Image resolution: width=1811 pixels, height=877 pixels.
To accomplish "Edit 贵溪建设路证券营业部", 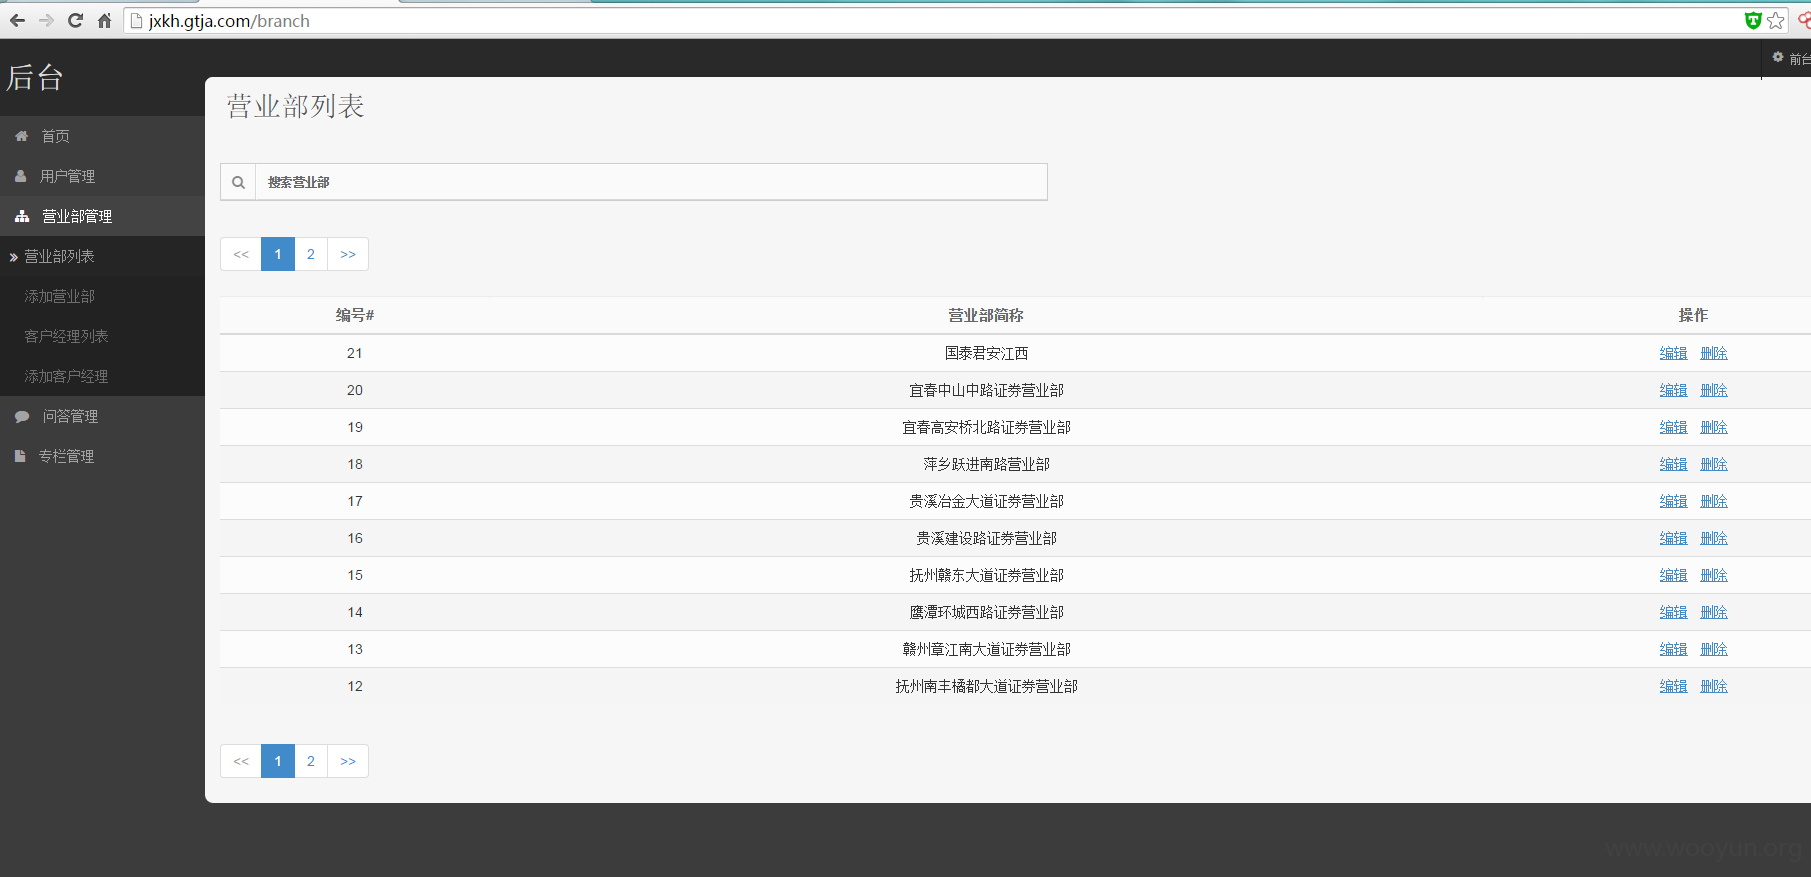I will tap(1673, 538).
